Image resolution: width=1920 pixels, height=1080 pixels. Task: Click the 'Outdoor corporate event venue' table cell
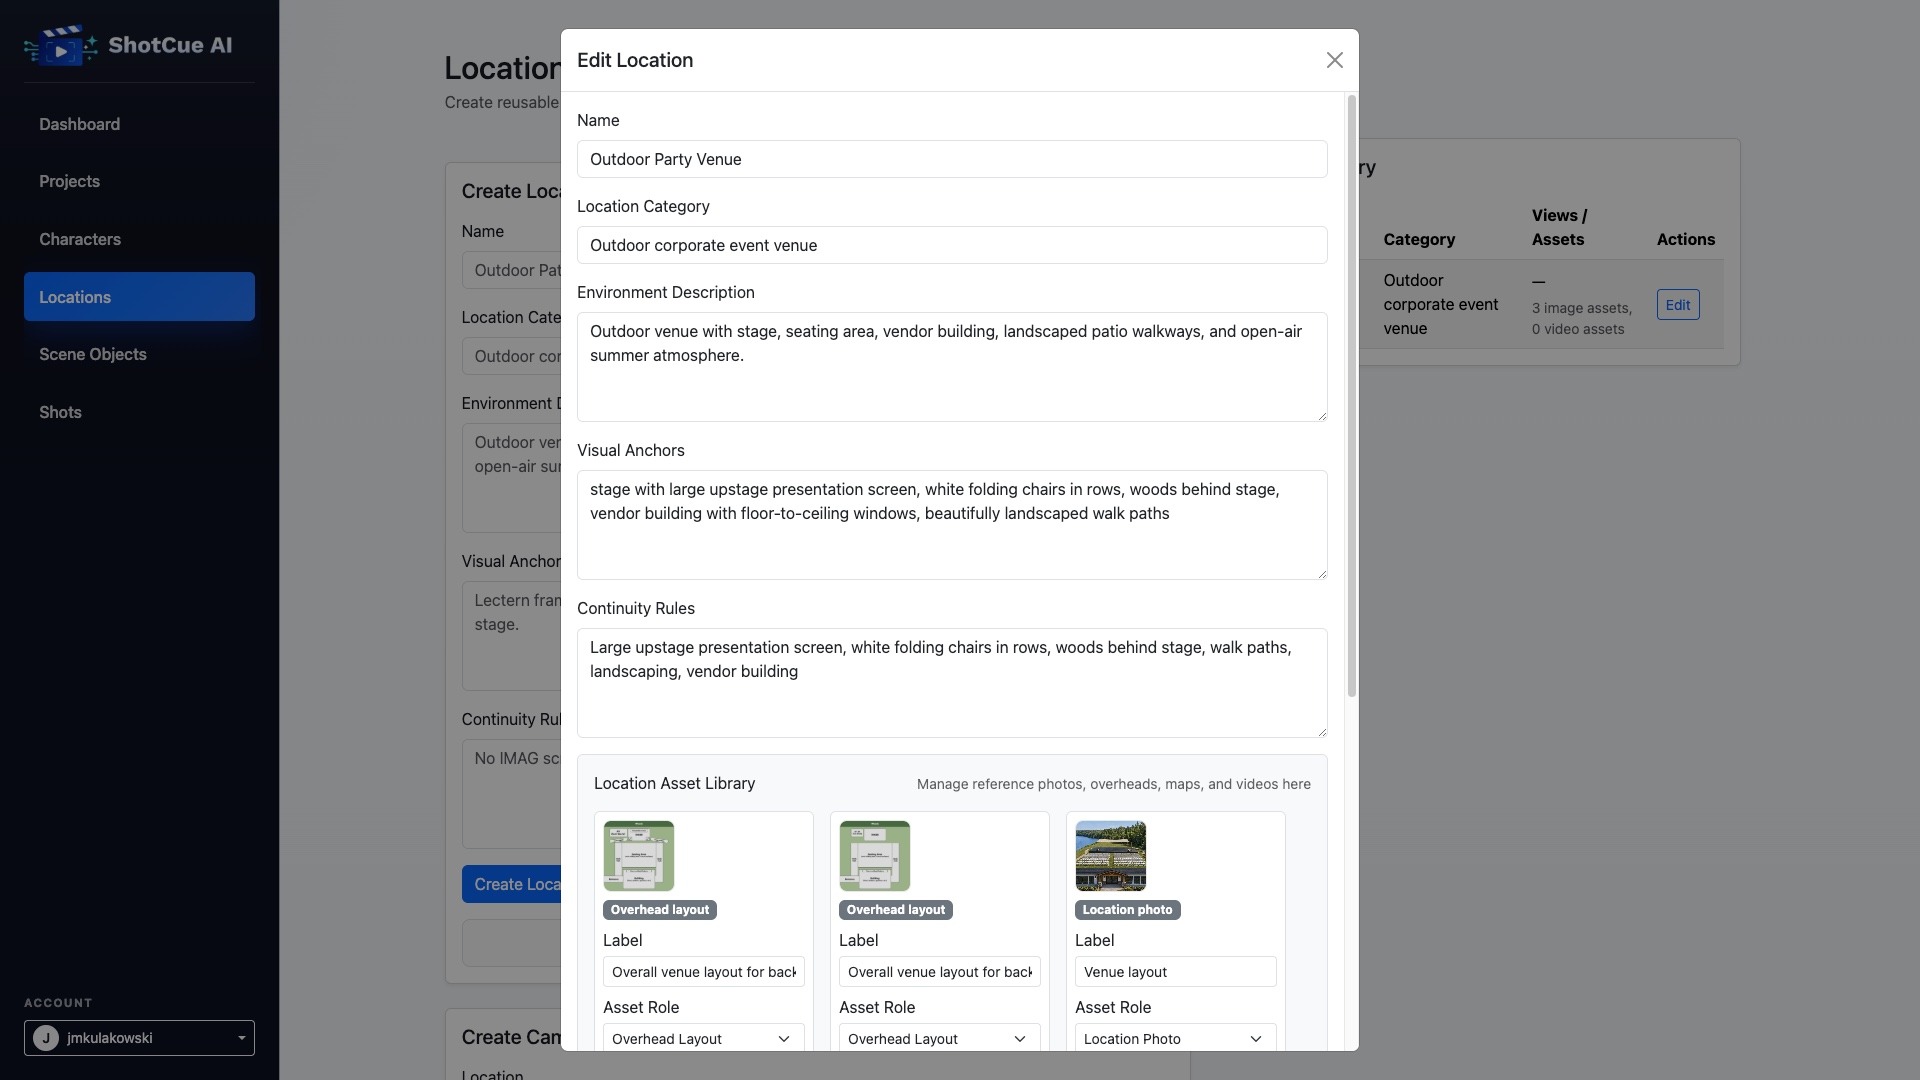click(1441, 305)
